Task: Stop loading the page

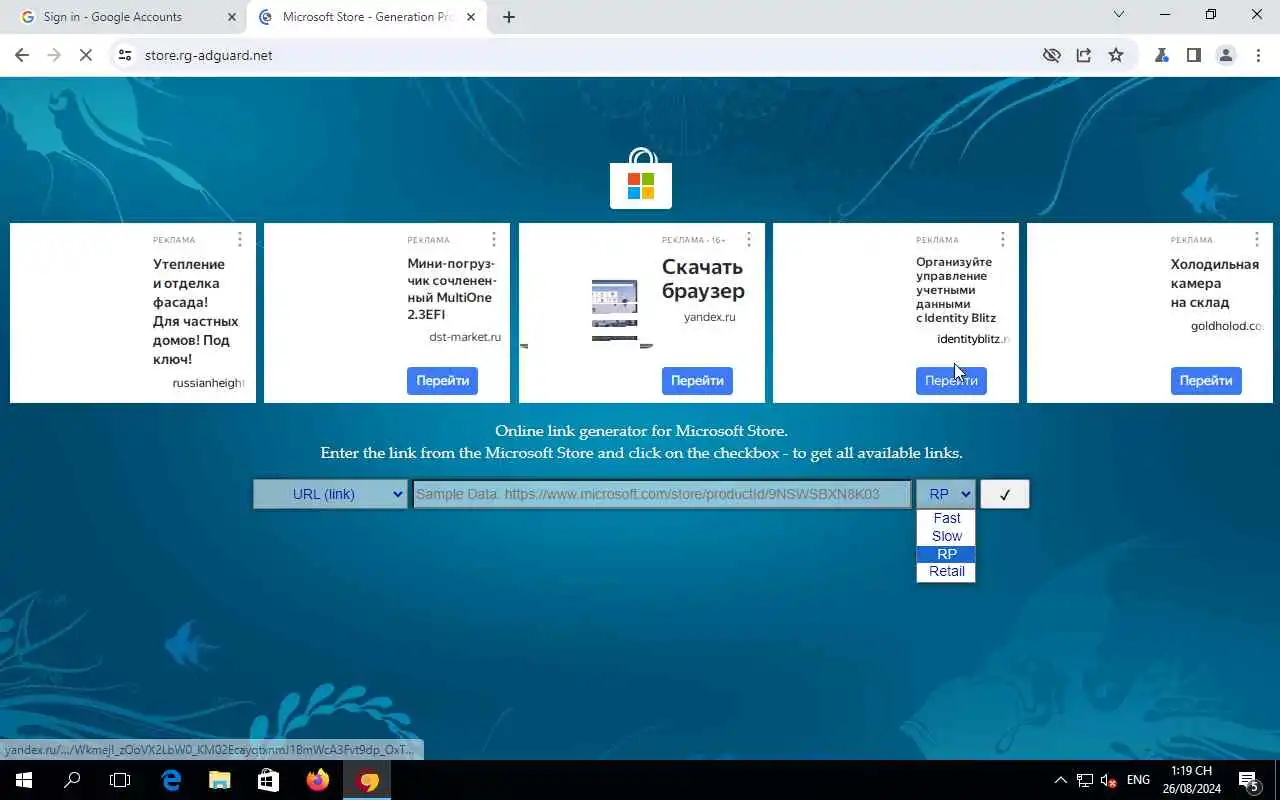Action: (86, 55)
